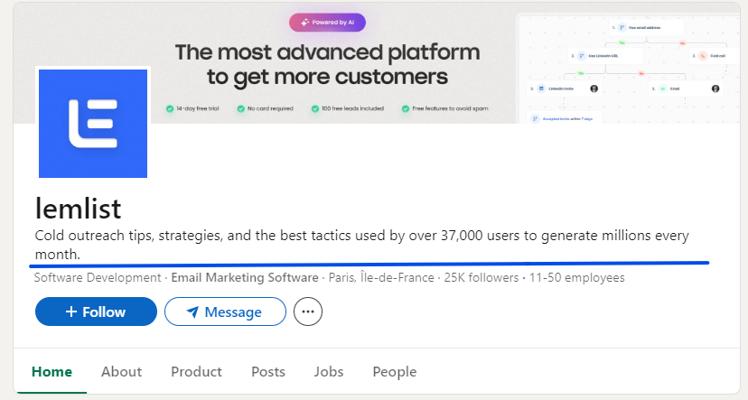Select the Home tab

(x=52, y=372)
